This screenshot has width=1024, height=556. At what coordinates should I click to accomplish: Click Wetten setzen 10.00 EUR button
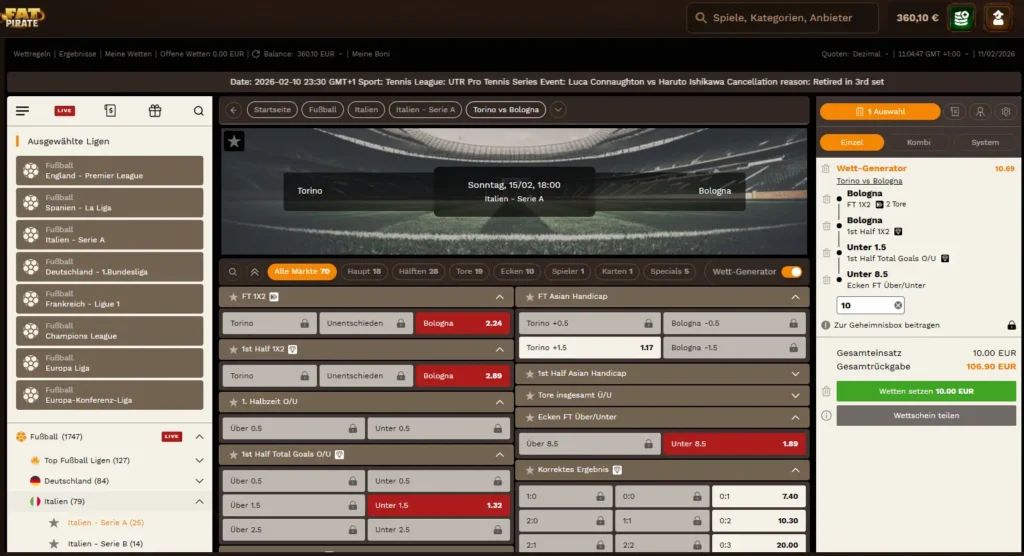(926, 391)
